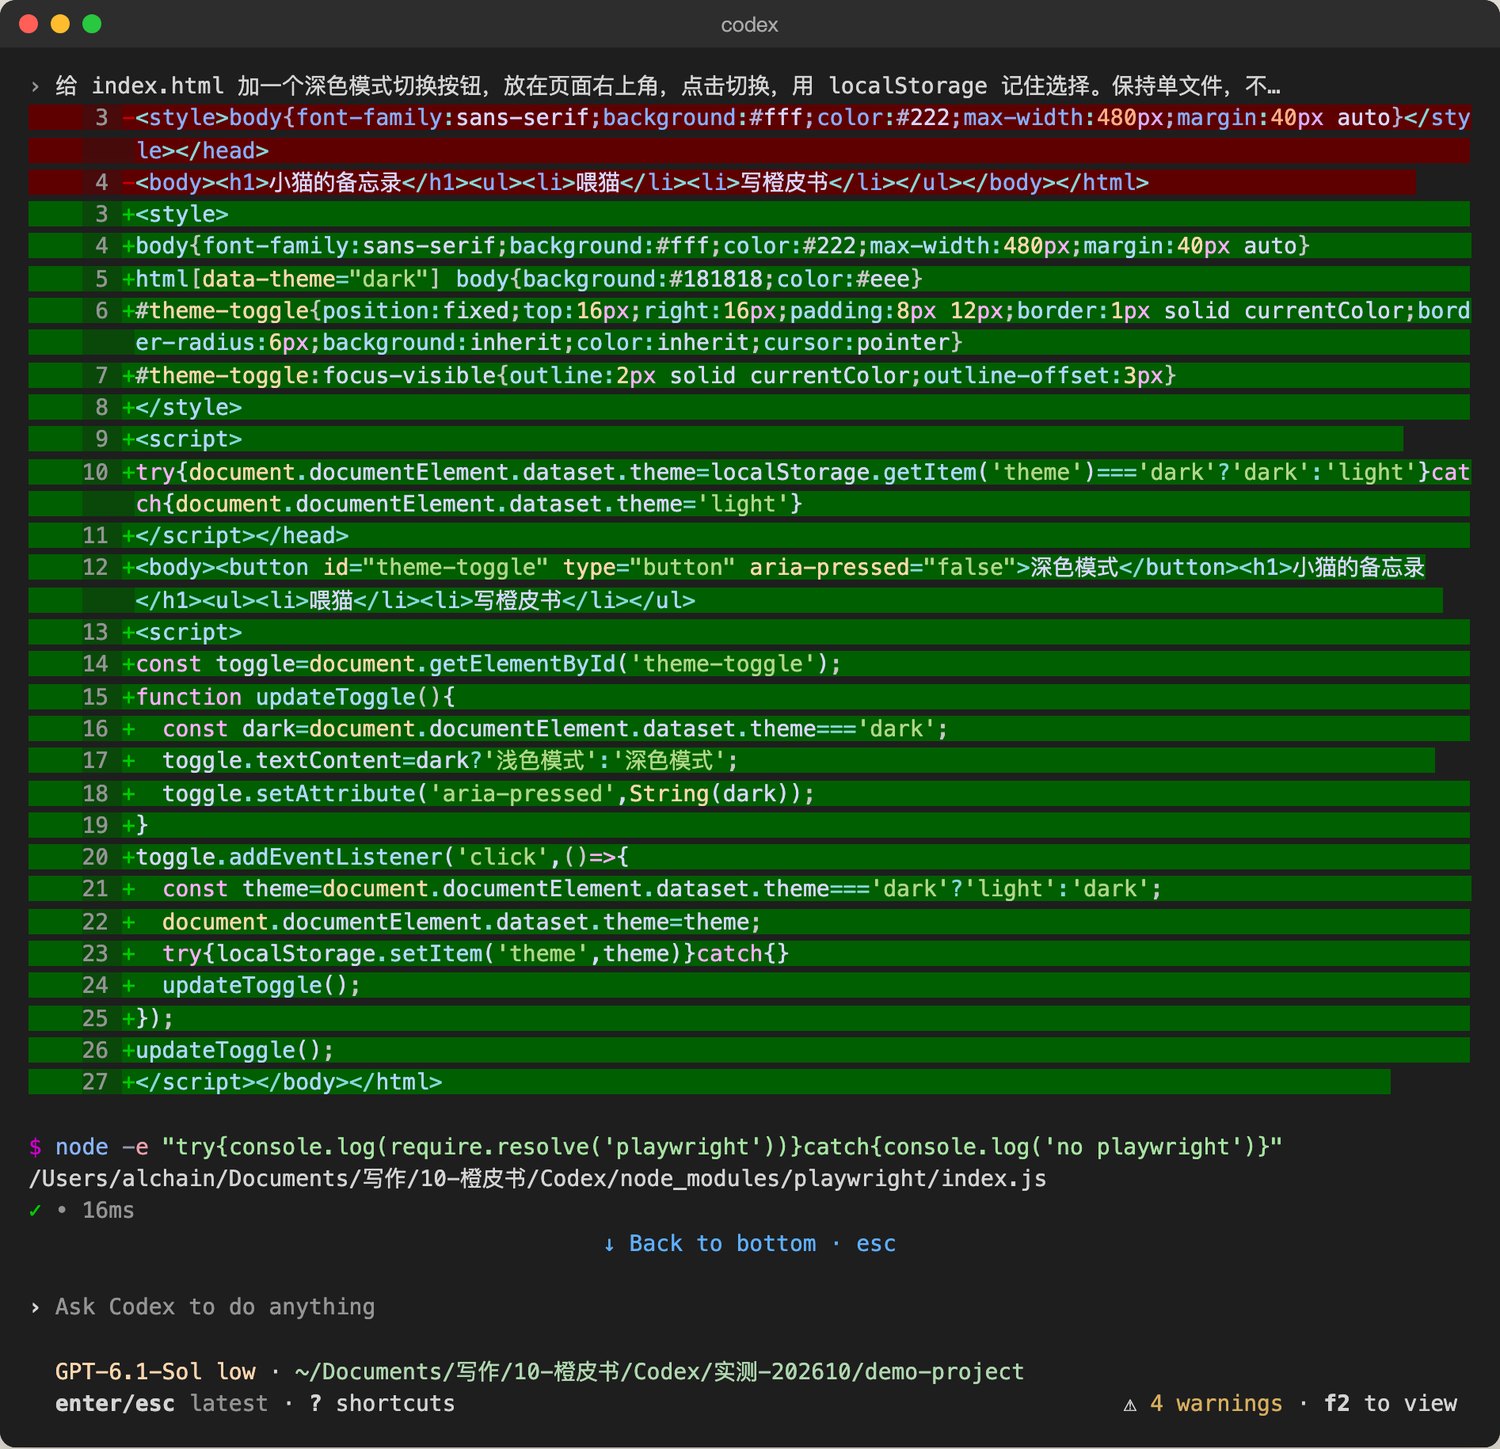Click the '</script></body></html>' line
This screenshot has width=1500, height=1449.
(710, 1082)
